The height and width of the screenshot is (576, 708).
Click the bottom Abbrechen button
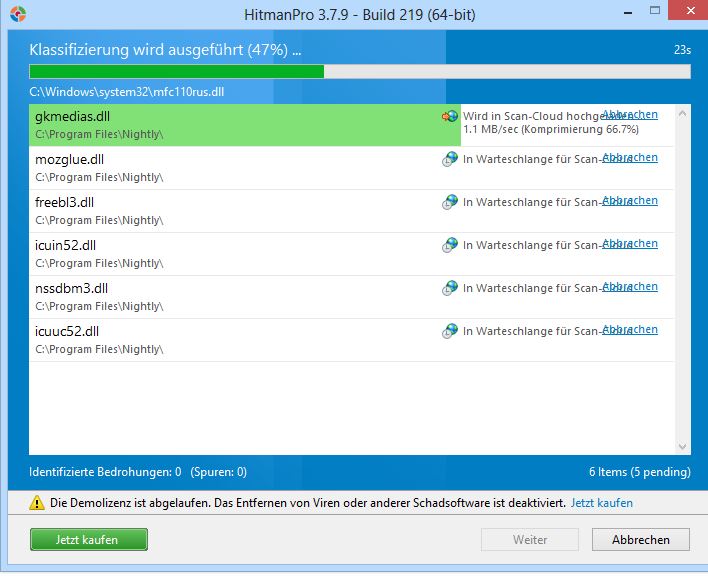(641, 540)
